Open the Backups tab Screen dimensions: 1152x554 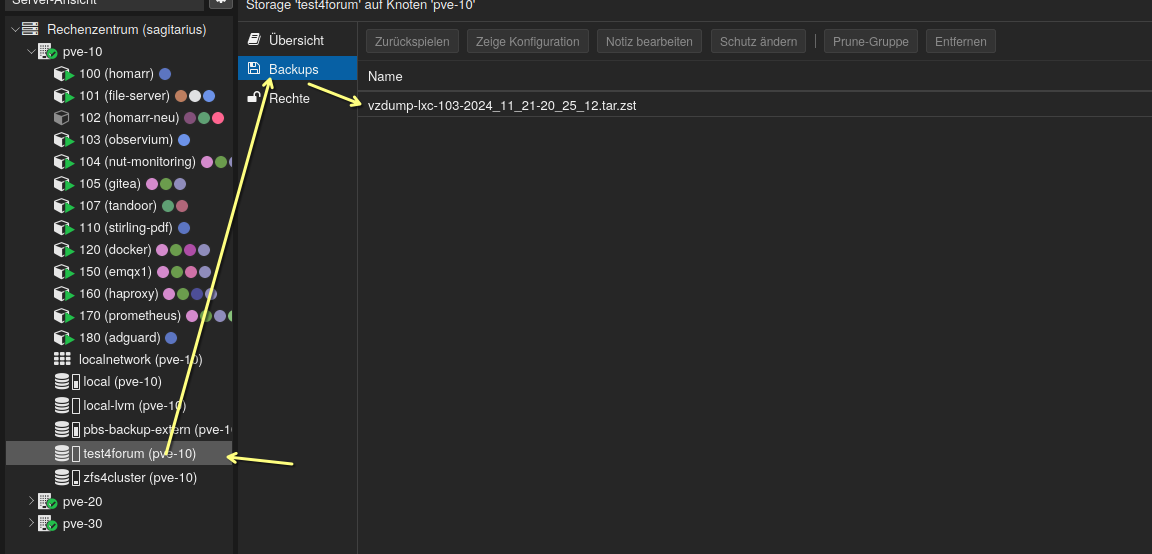click(x=298, y=69)
